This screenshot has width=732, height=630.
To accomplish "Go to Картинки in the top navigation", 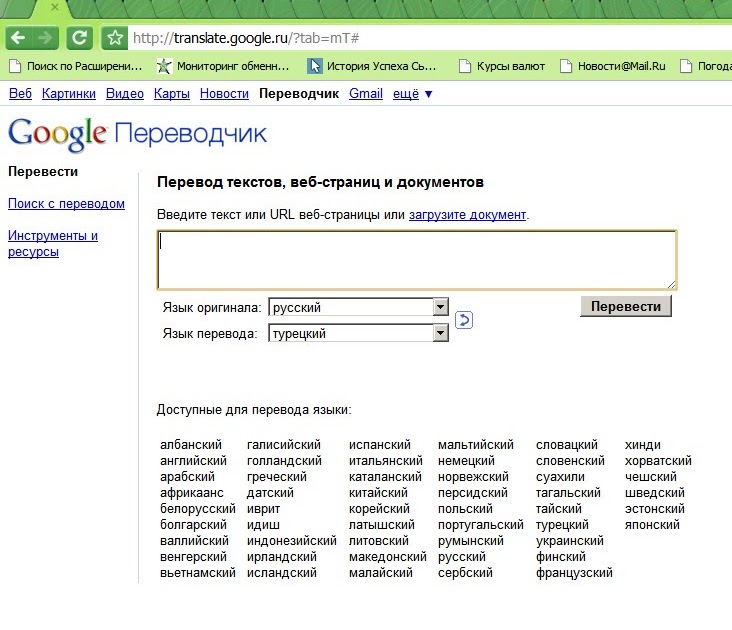I will coord(69,94).
